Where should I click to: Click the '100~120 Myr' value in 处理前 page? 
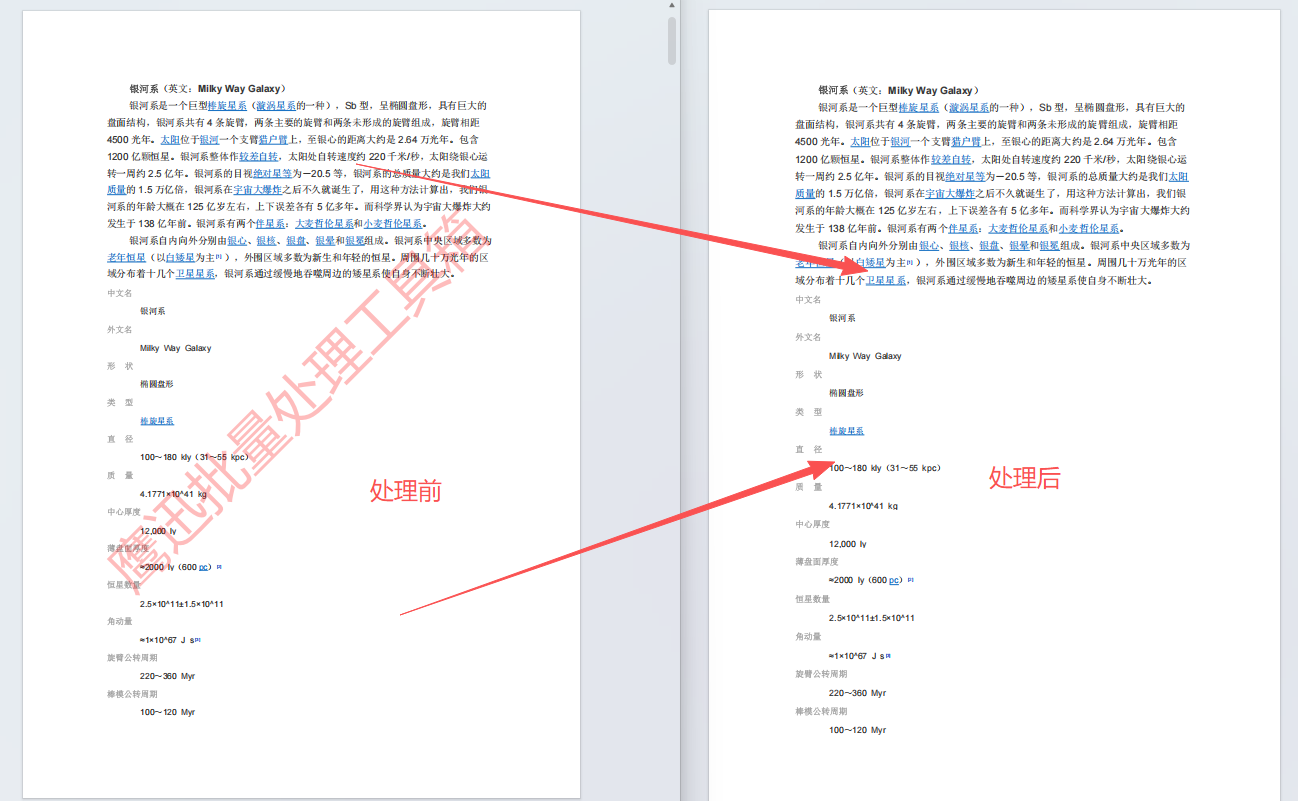click(x=168, y=712)
